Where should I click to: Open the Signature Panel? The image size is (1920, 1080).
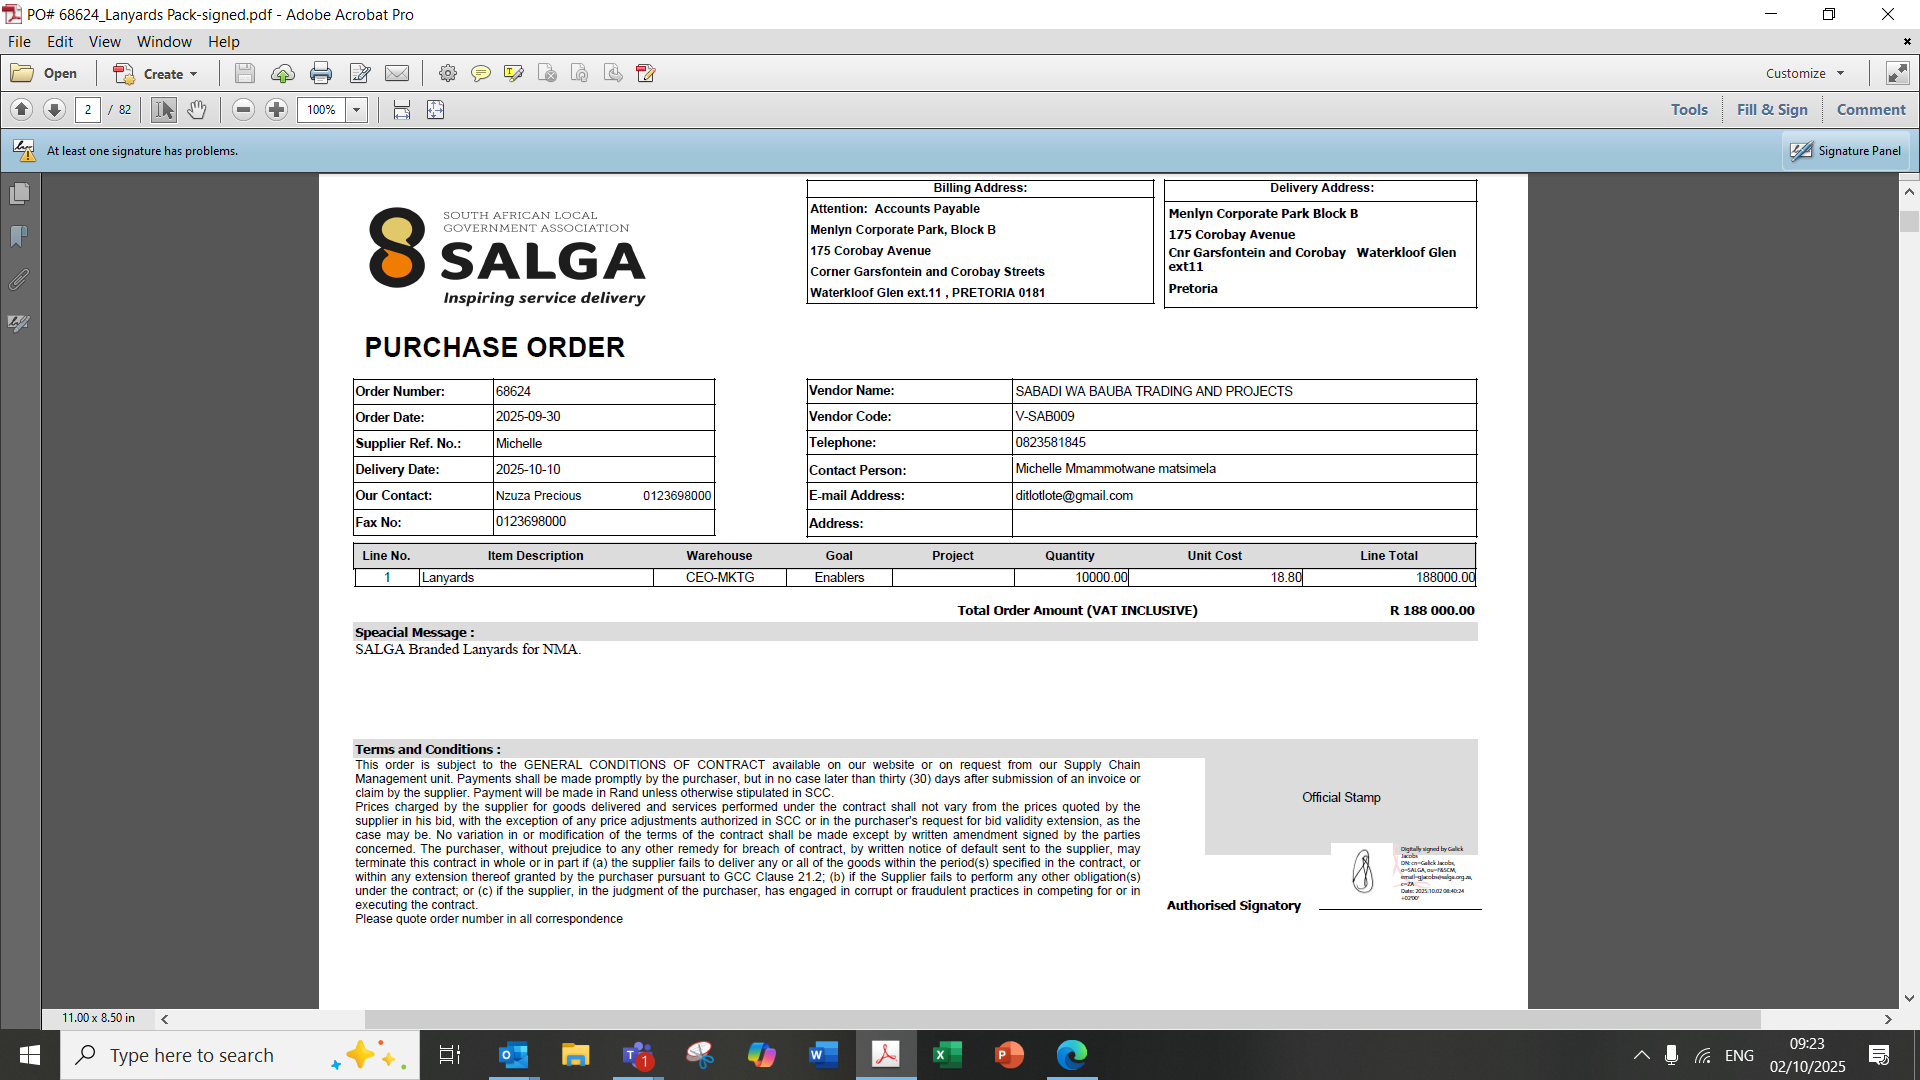point(1846,151)
